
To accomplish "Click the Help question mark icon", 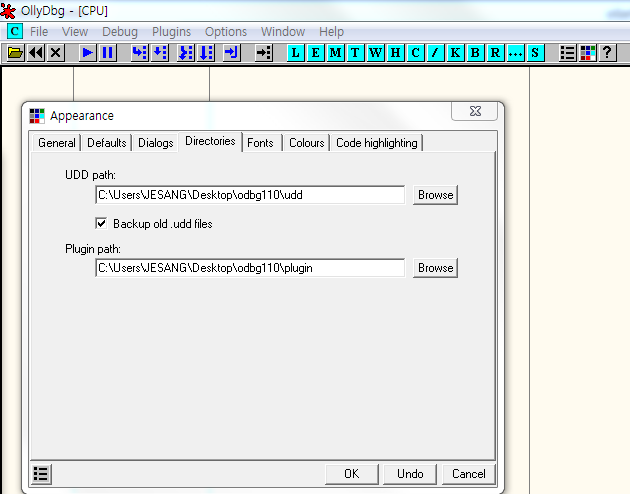I will [607, 53].
